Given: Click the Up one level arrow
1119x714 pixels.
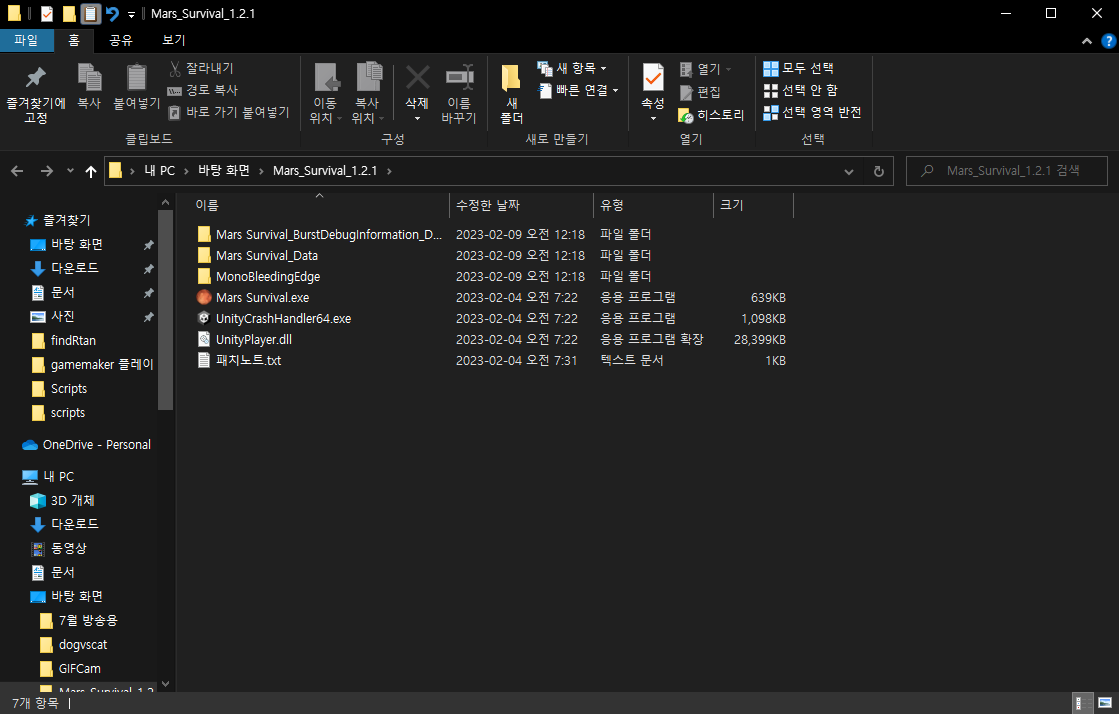Looking at the screenshot, I should 91,171.
